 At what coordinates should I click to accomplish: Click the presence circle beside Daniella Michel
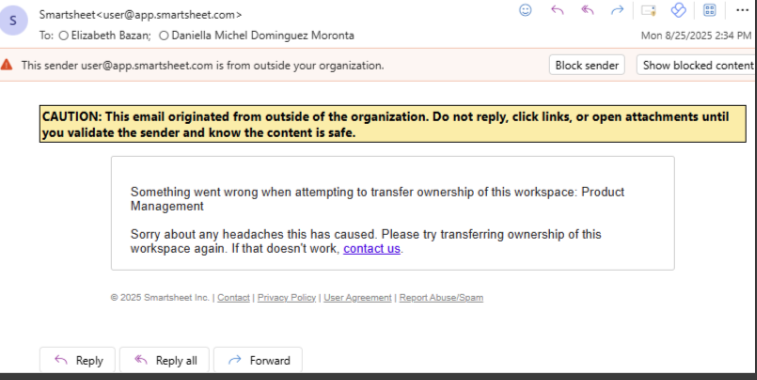click(164, 36)
